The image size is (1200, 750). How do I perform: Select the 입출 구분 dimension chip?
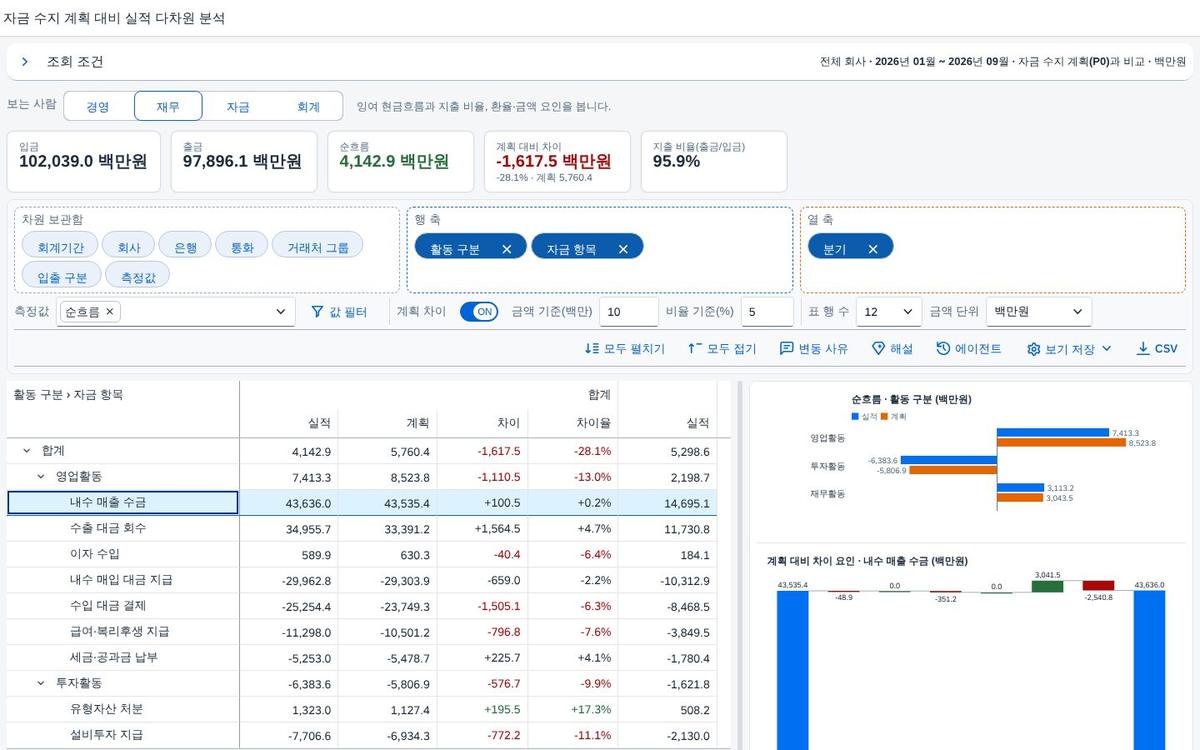tap(62, 277)
